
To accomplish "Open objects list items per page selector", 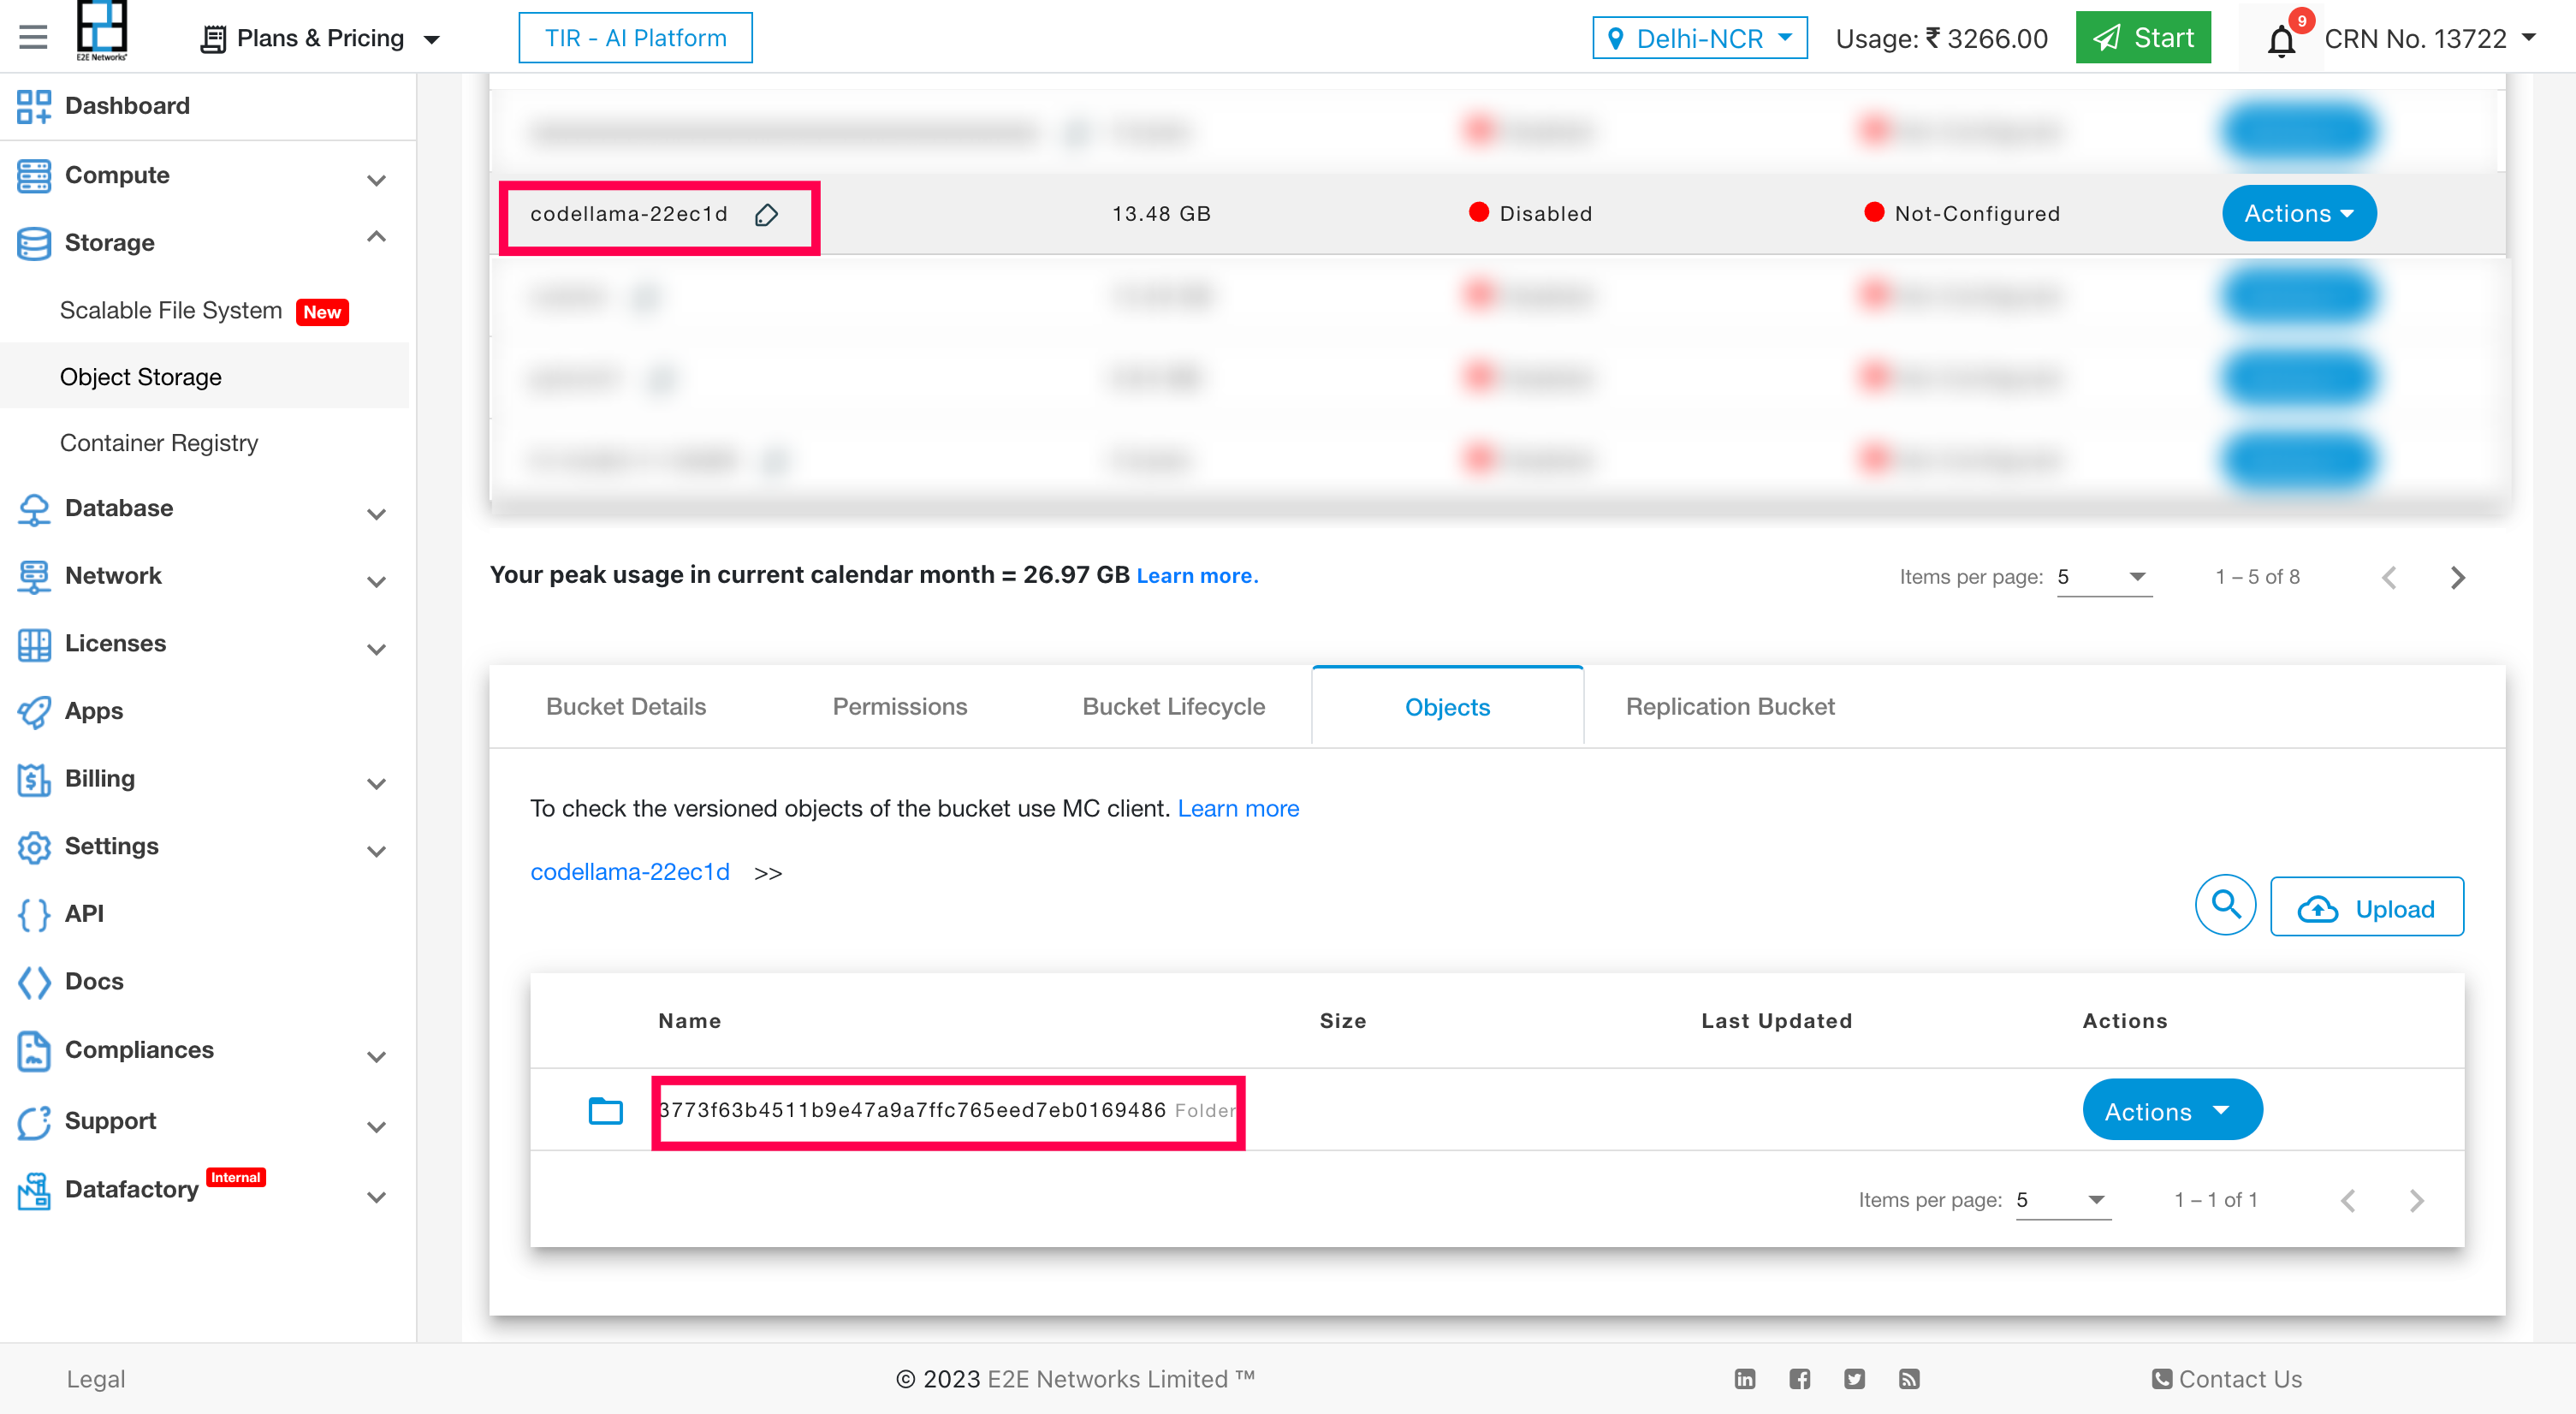I will click(x=2063, y=1200).
